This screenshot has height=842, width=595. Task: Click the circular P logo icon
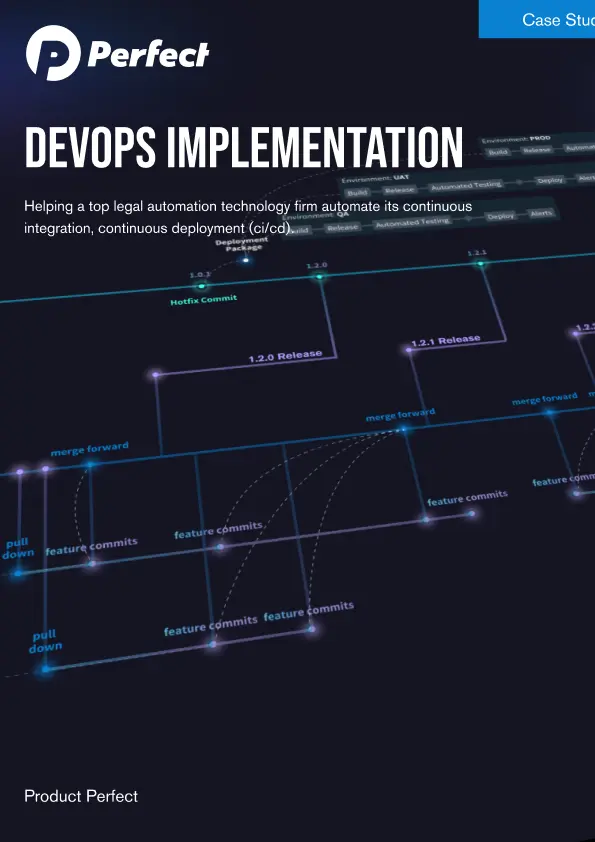click(x=53, y=53)
